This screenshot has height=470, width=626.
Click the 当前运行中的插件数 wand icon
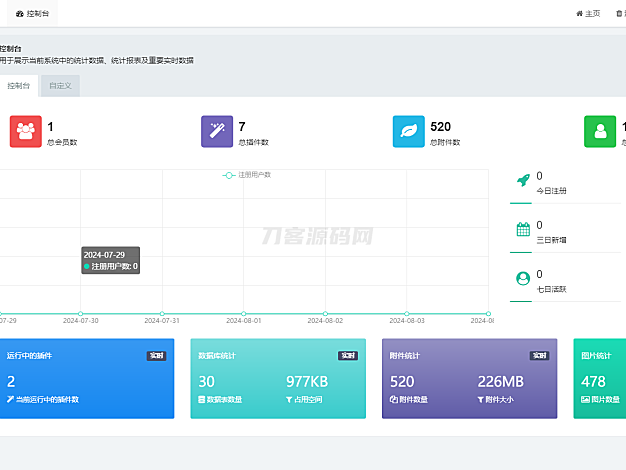pyautogui.click(x=10, y=399)
